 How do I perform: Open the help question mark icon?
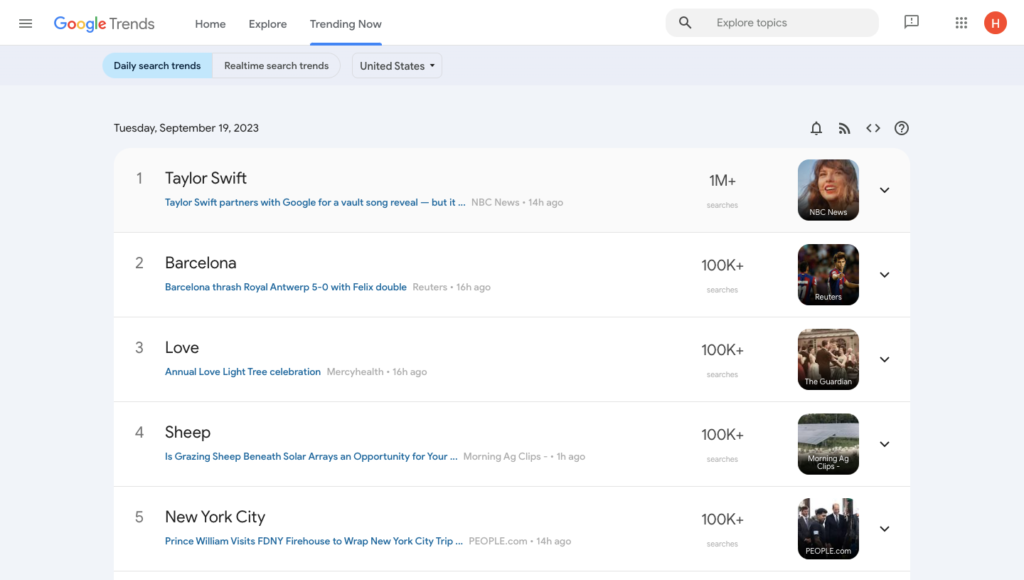[901, 128]
